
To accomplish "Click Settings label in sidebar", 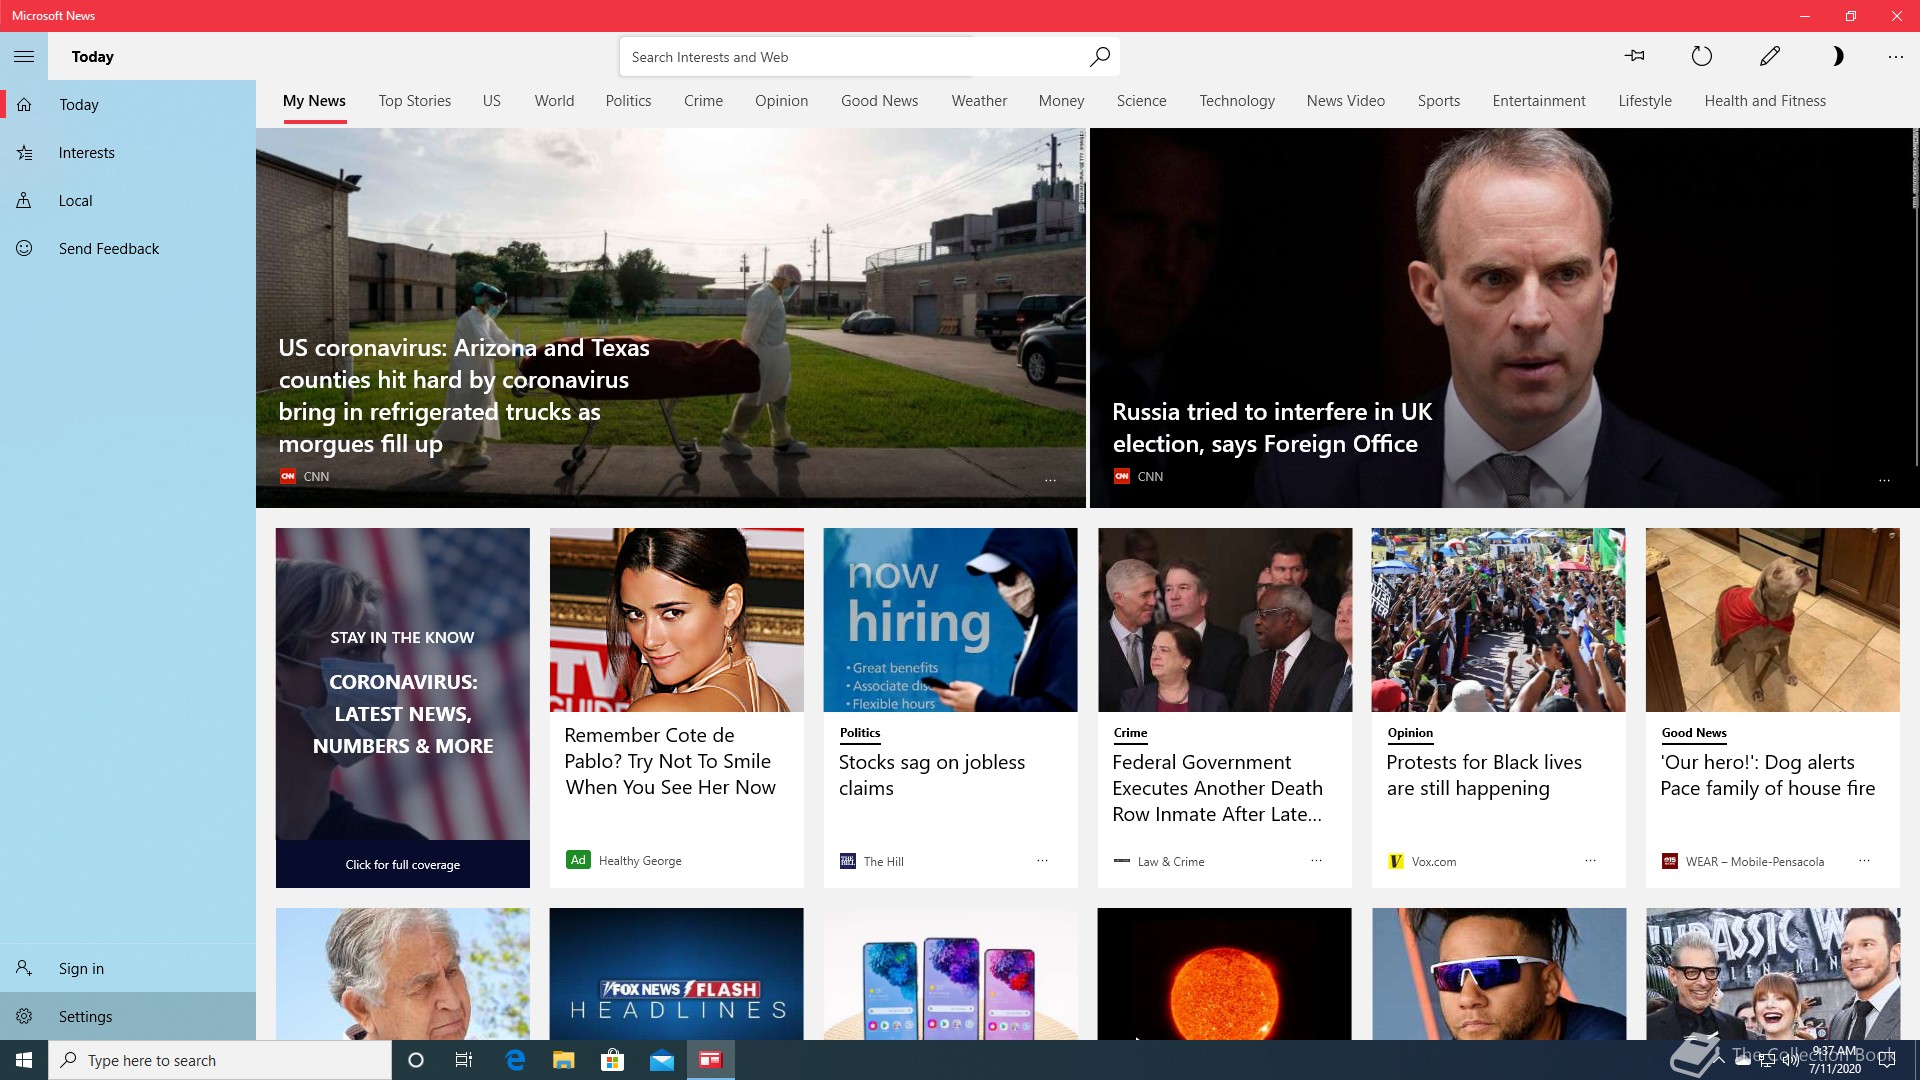I will coord(85,1016).
